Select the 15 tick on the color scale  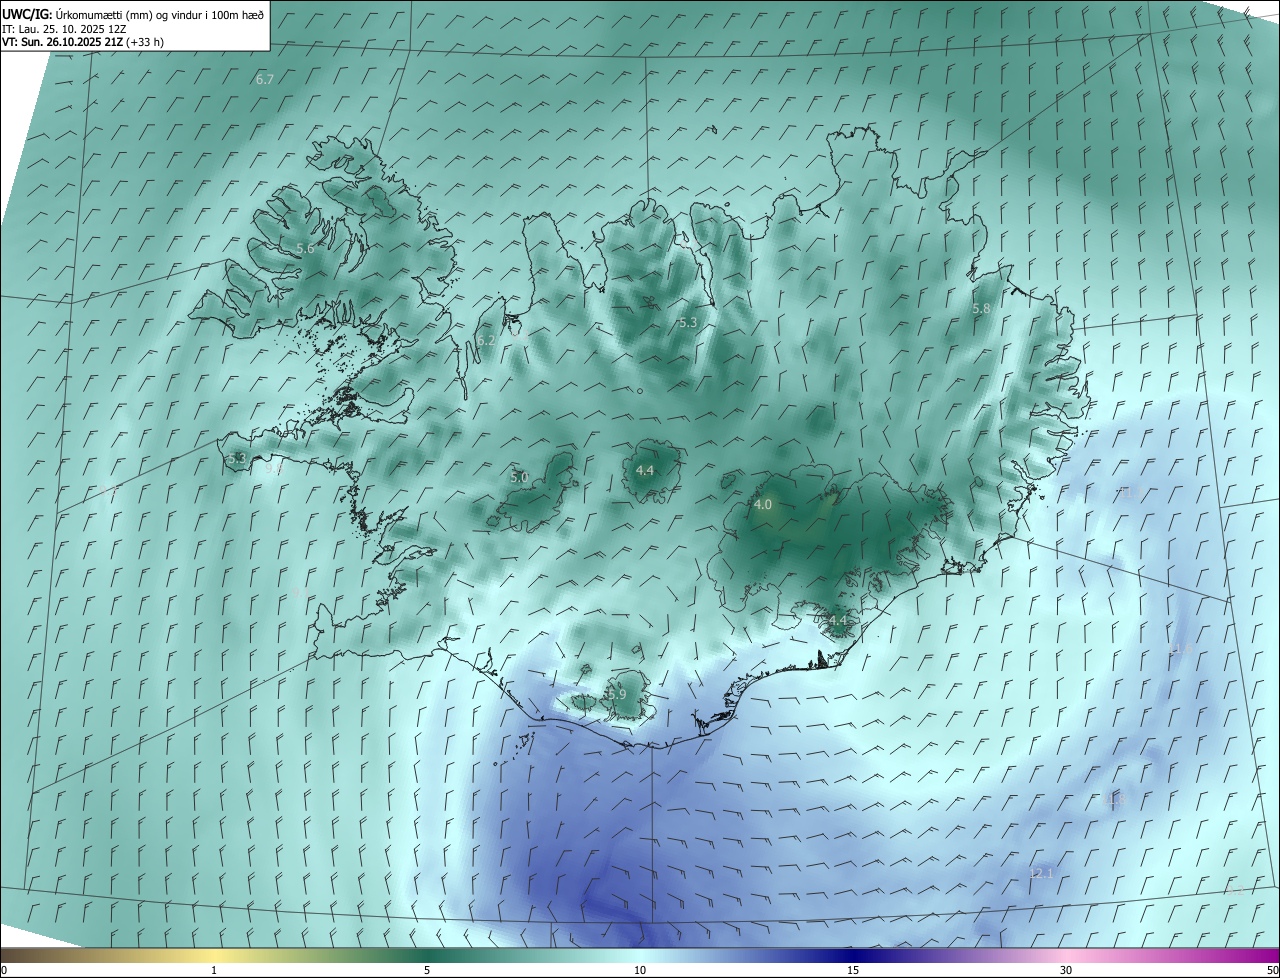click(x=853, y=970)
